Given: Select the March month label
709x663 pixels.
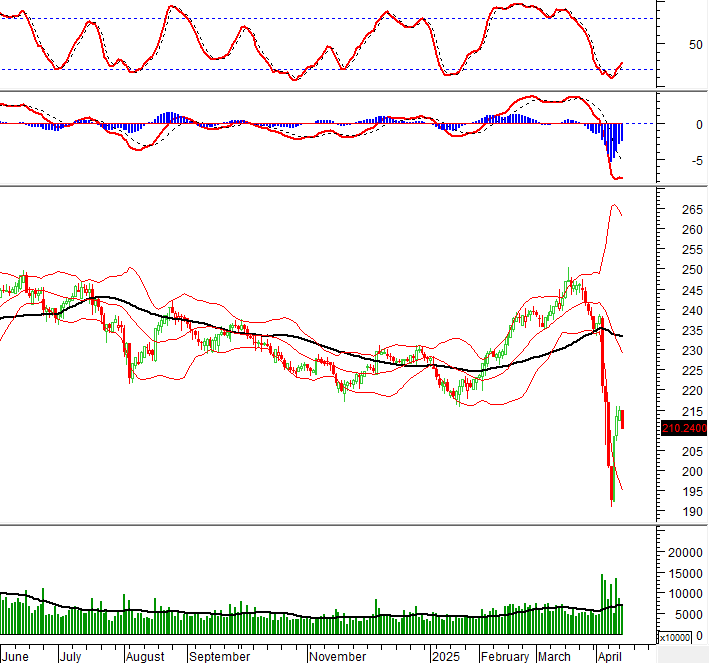Looking at the screenshot, I should [554, 657].
